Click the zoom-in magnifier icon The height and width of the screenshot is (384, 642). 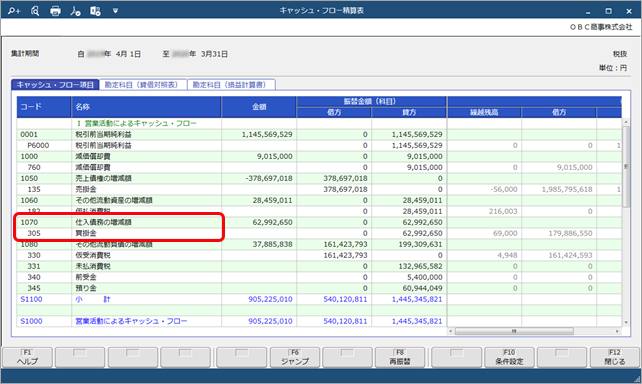[x=14, y=11]
